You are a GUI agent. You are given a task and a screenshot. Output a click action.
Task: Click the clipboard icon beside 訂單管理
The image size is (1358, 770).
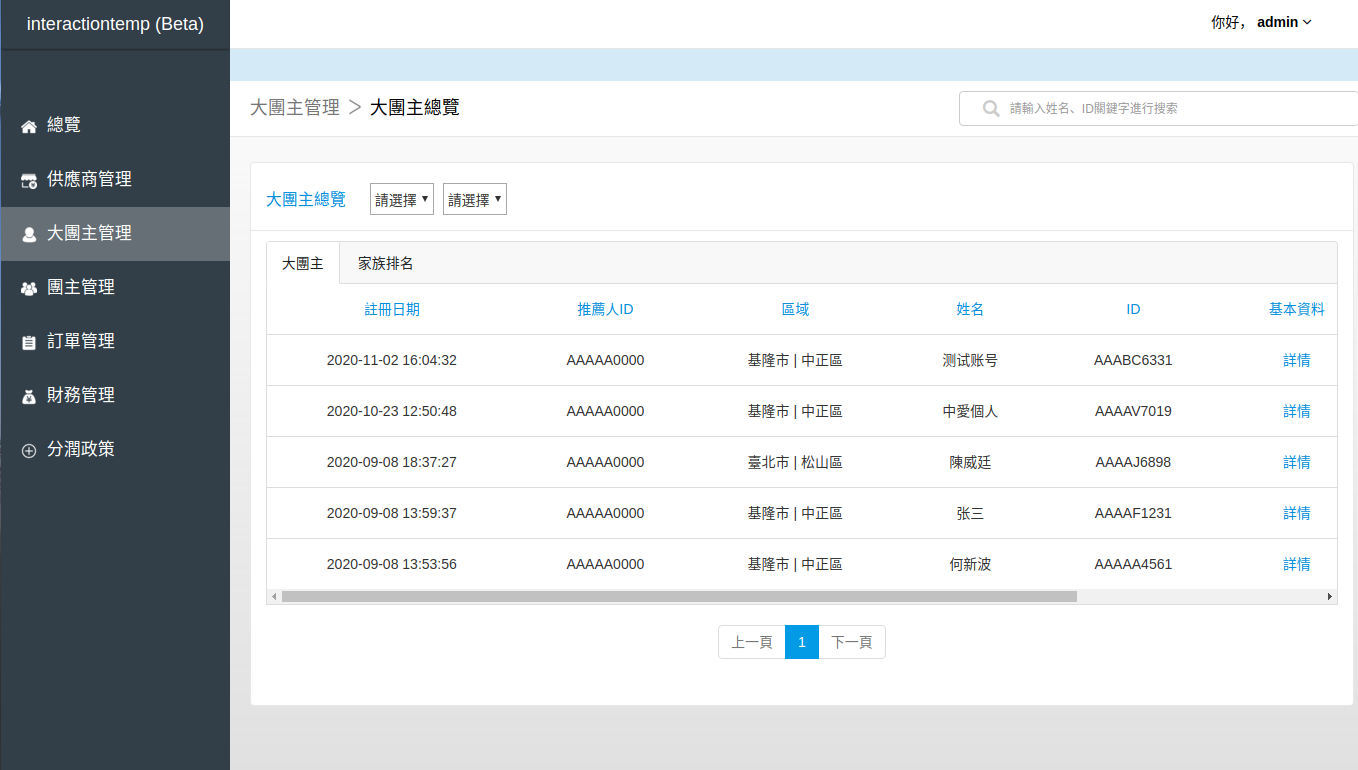[29, 342]
